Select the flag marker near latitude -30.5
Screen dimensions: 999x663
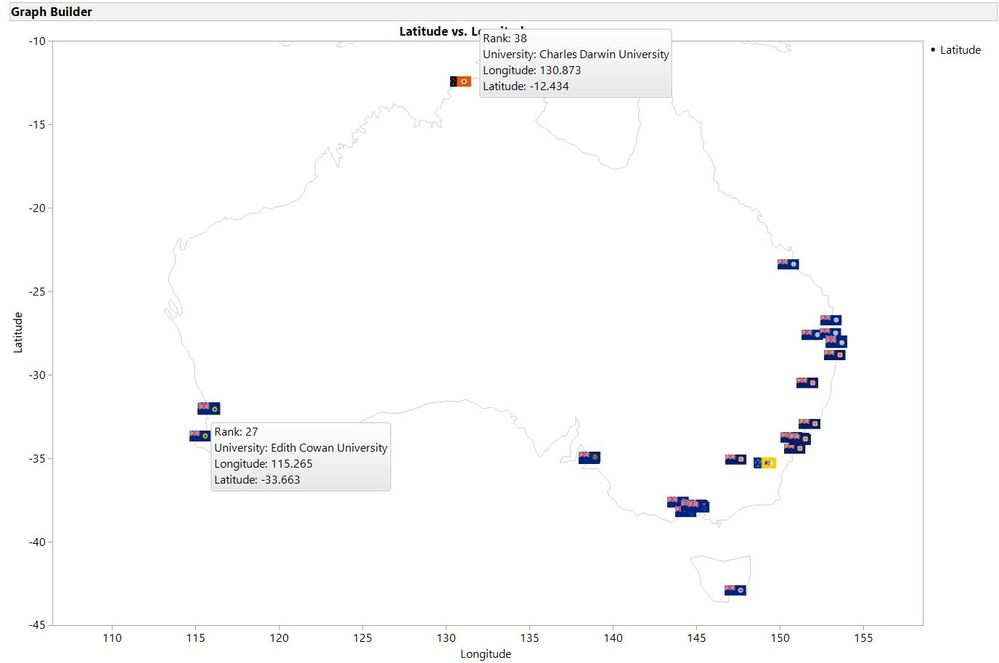point(807,383)
